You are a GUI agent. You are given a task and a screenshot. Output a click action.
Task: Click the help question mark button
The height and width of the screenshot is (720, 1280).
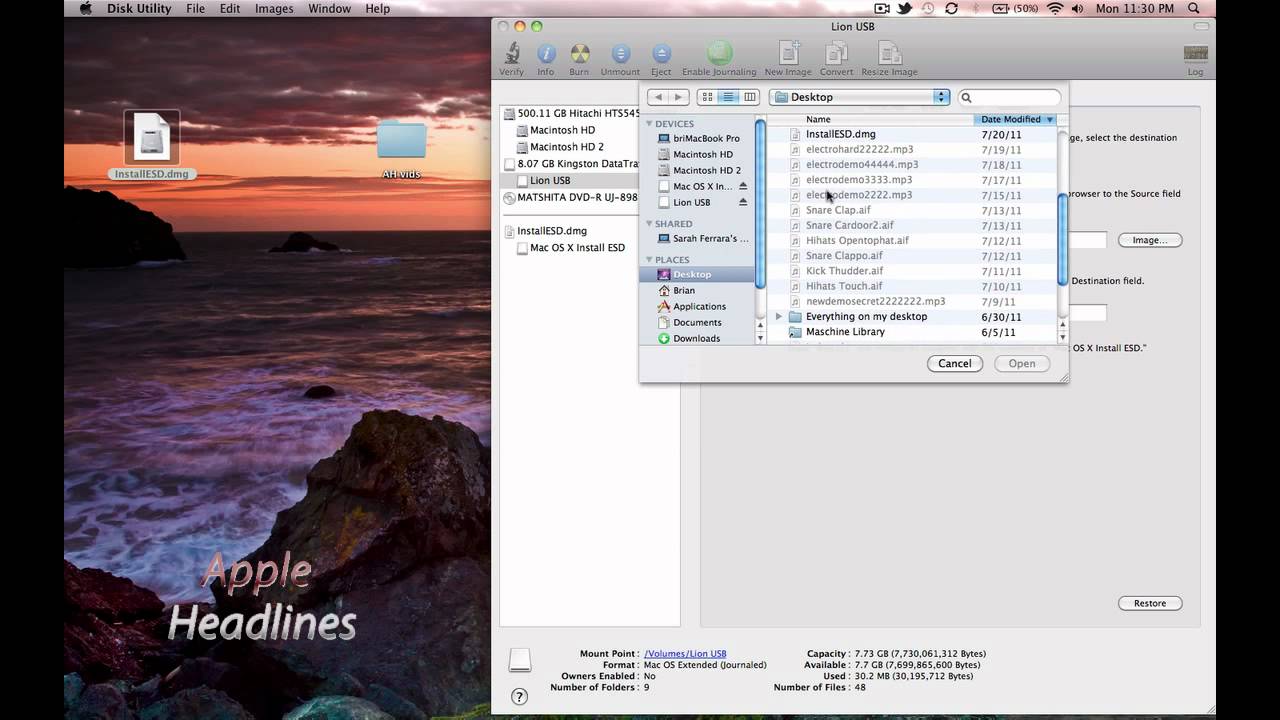tap(519, 696)
